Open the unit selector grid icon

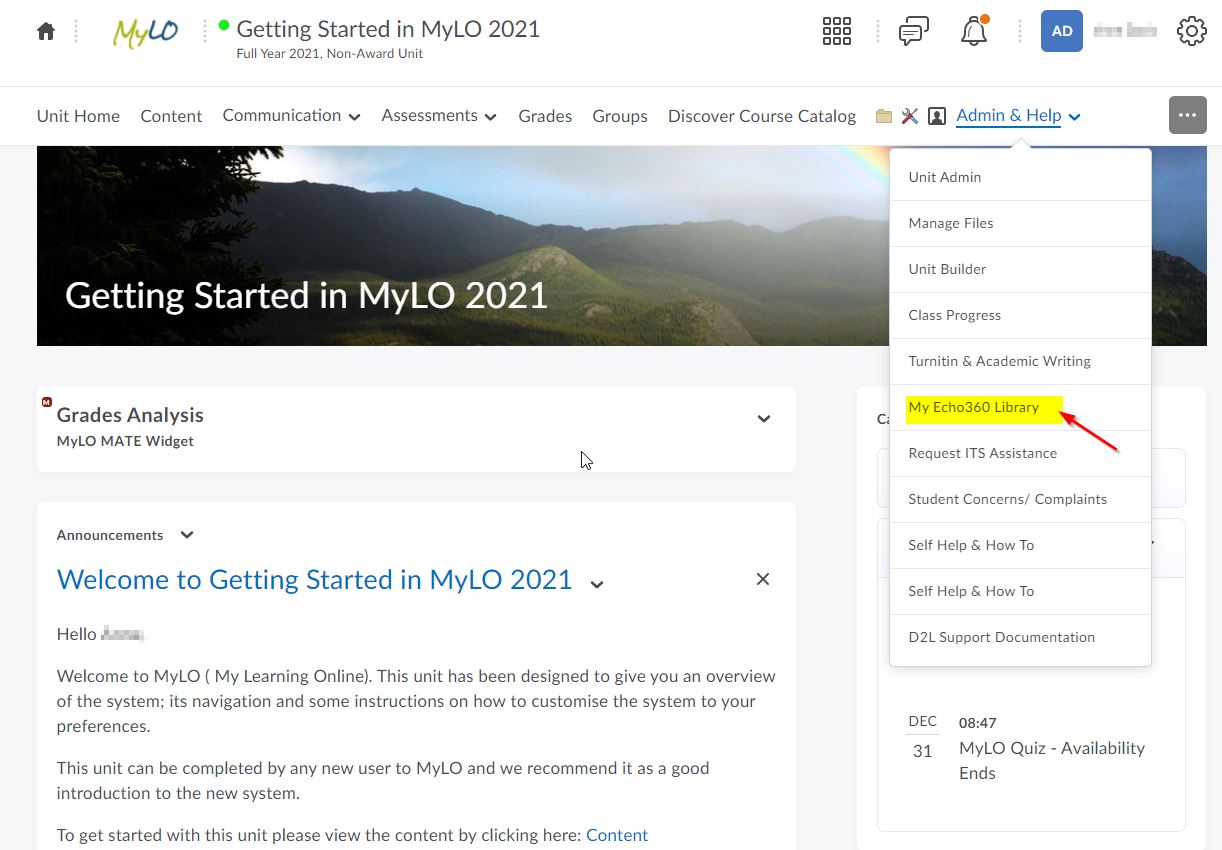pyautogui.click(x=836, y=31)
